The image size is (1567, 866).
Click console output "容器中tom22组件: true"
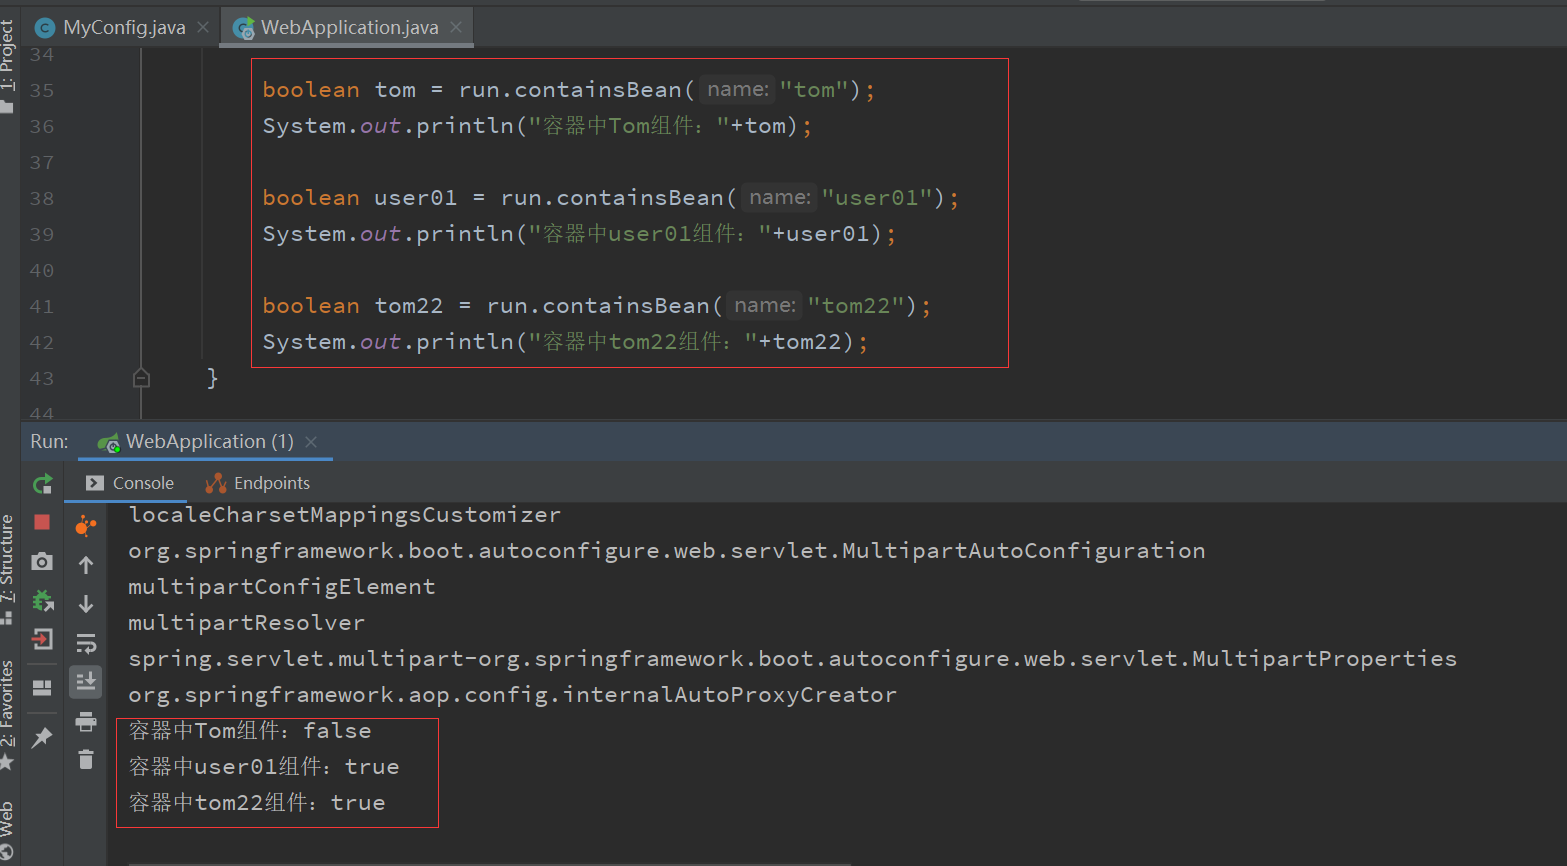(x=257, y=803)
